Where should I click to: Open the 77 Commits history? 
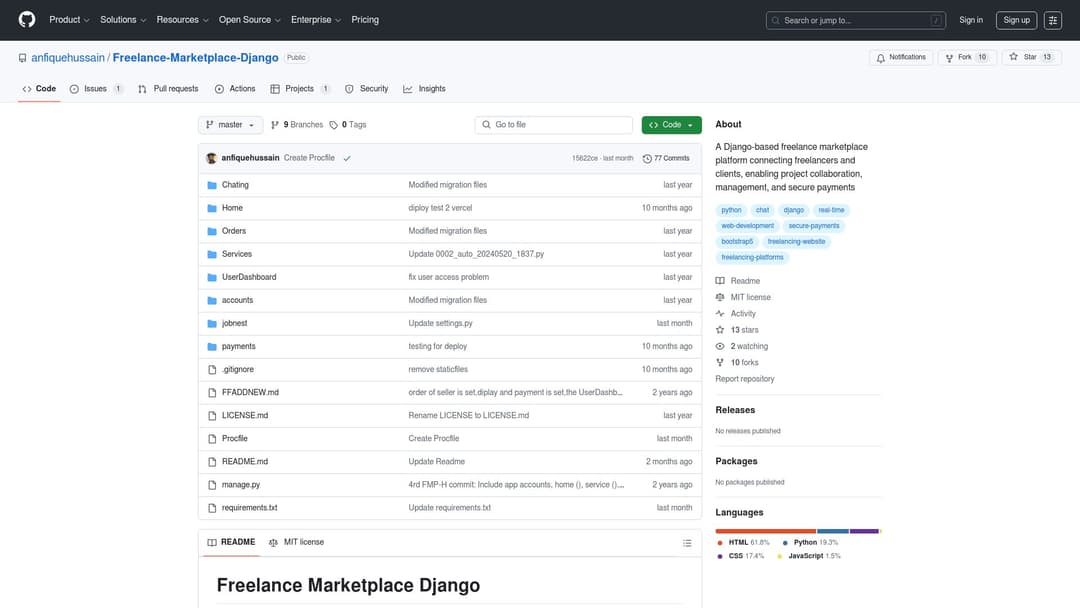pyautogui.click(x=666, y=158)
